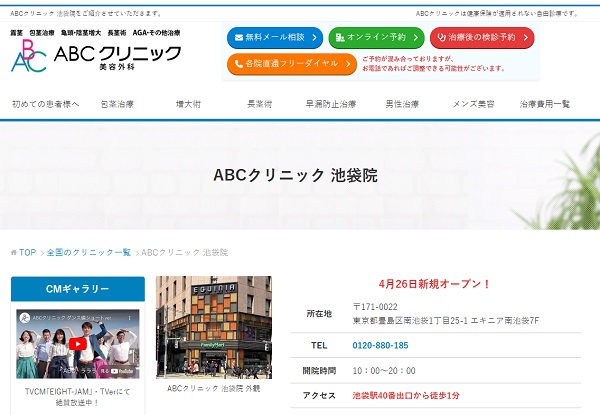The image size is (600, 415).
Task: Open メンズ美容 from the navigation bar
Action: coord(477,104)
